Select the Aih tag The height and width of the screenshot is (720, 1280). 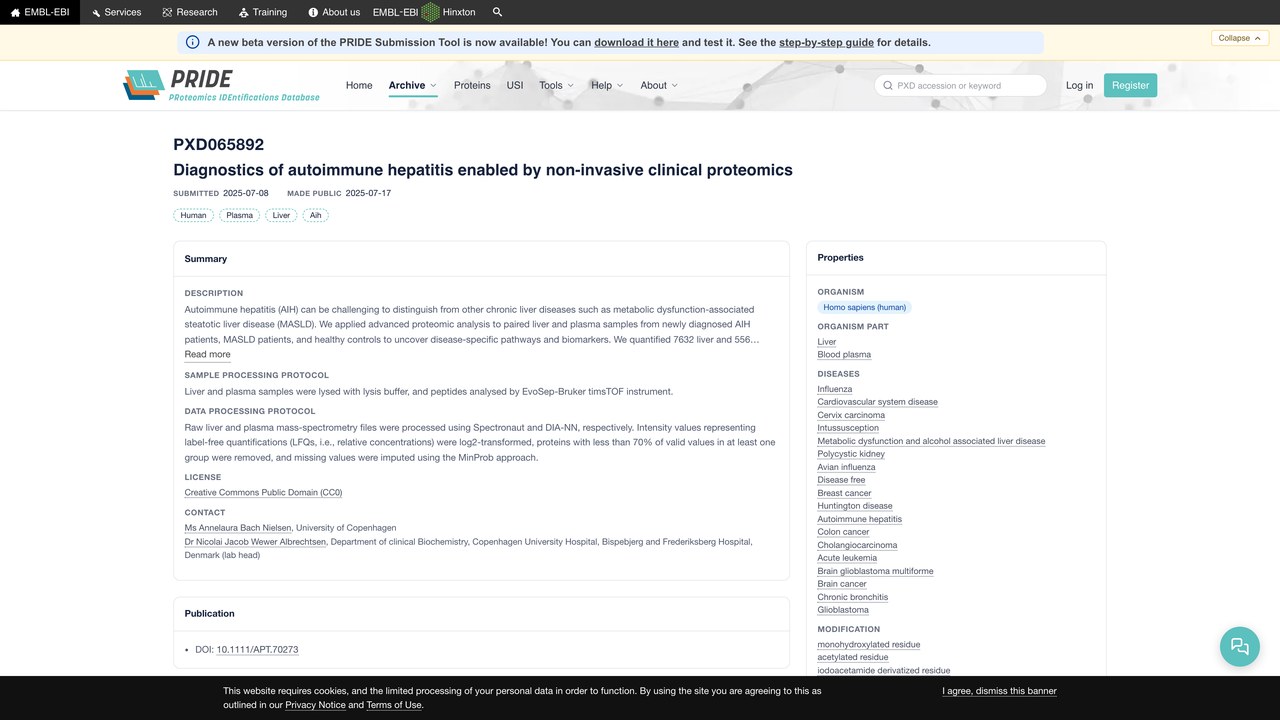click(316, 215)
